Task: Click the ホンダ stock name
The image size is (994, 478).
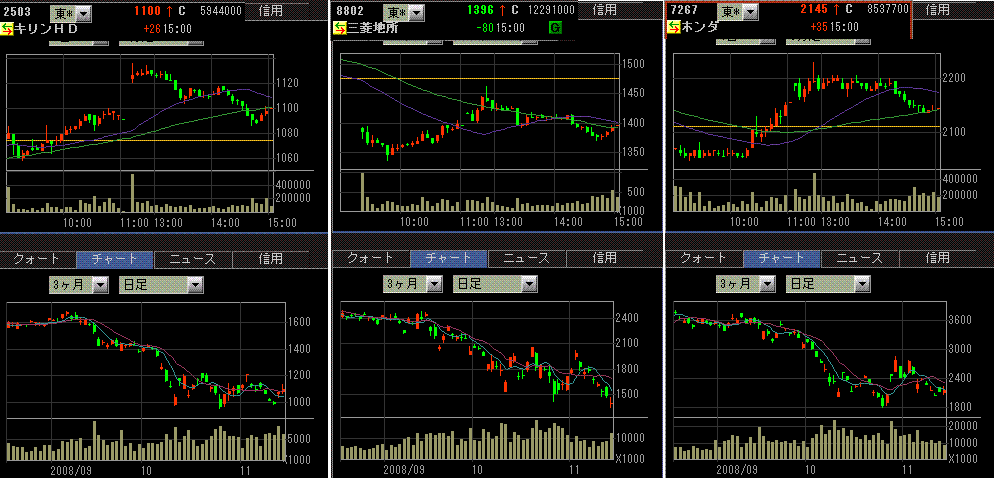Action: click(701, 27)
